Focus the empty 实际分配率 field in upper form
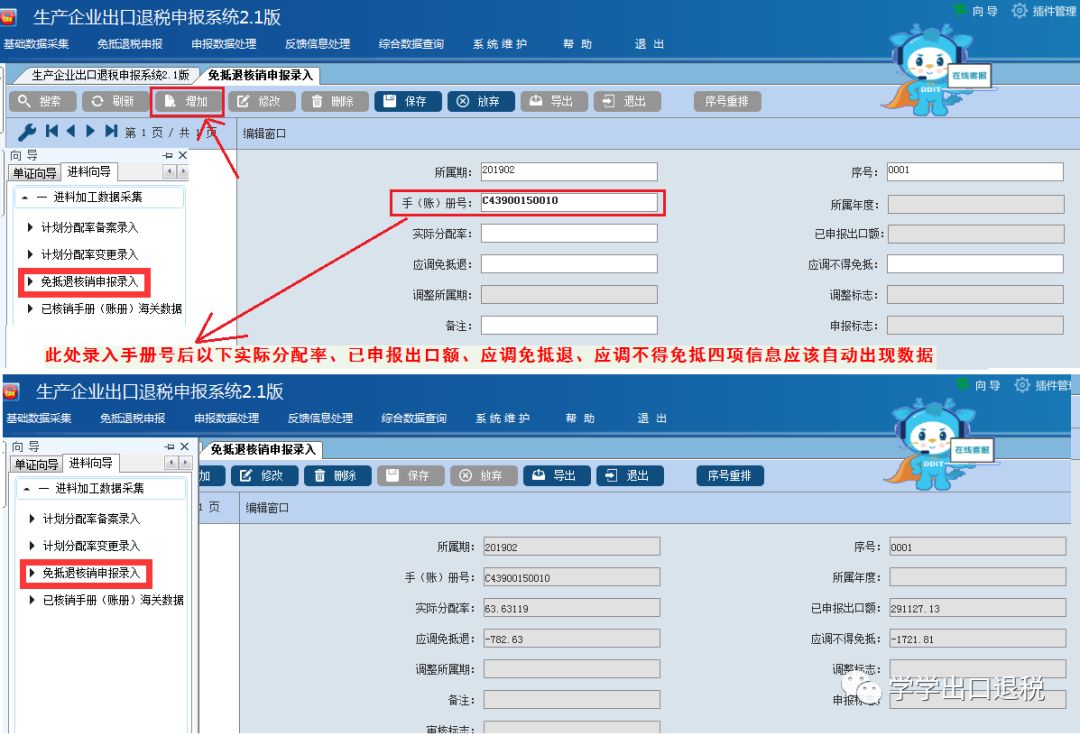 (x=569, y=233)
